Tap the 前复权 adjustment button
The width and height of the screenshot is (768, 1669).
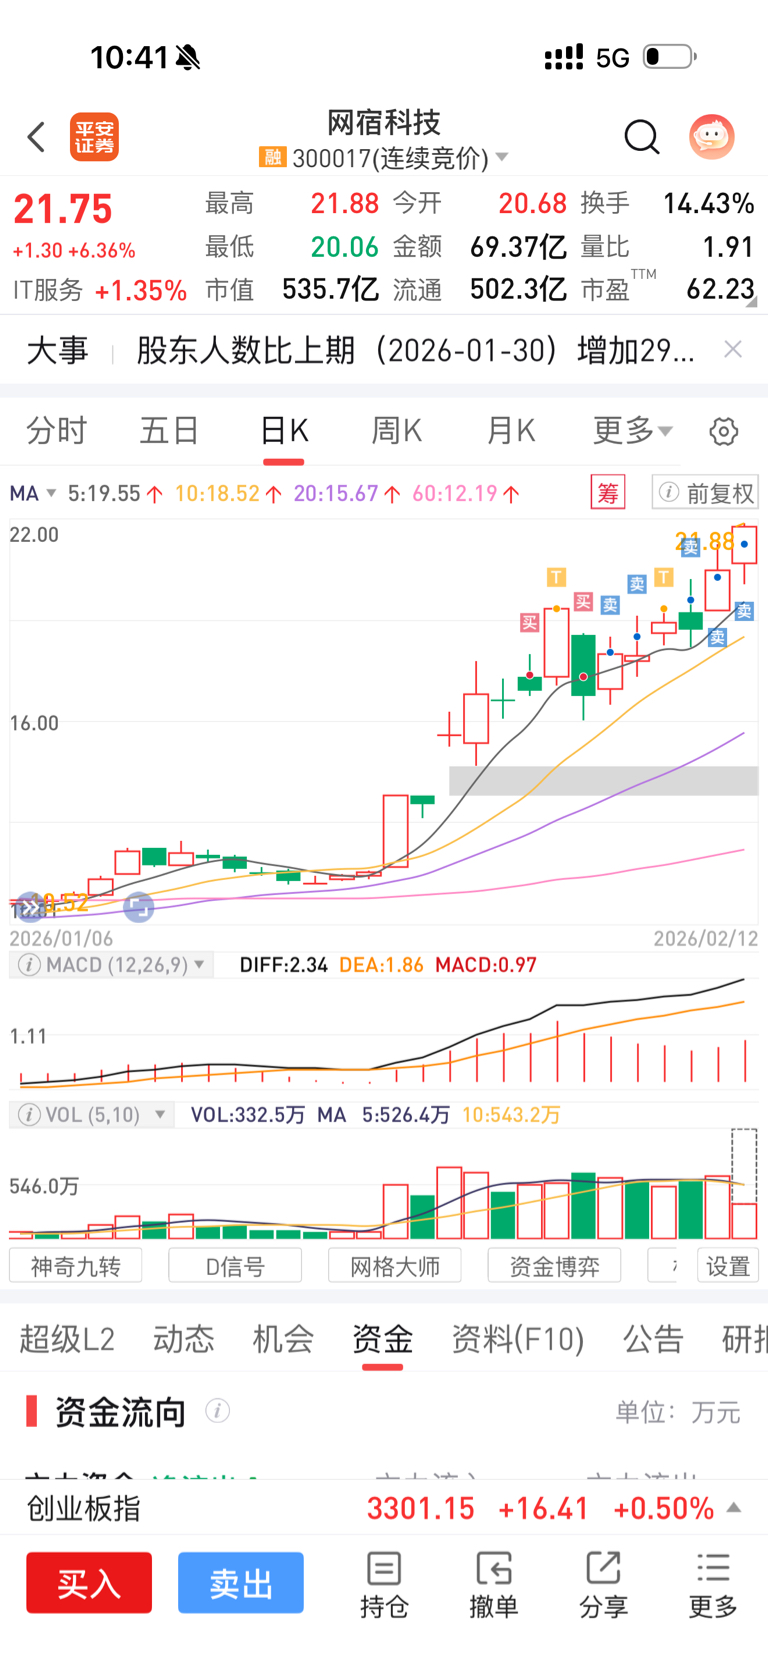(705, 493)
